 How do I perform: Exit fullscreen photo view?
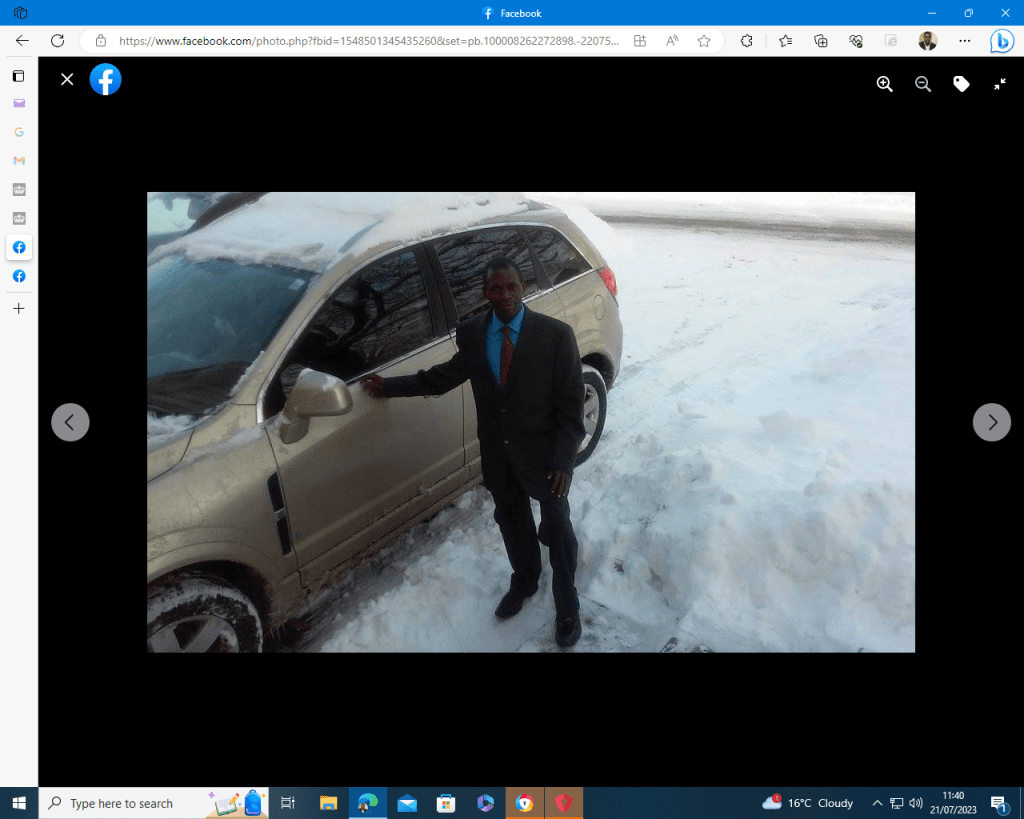(x=999, y=84)
